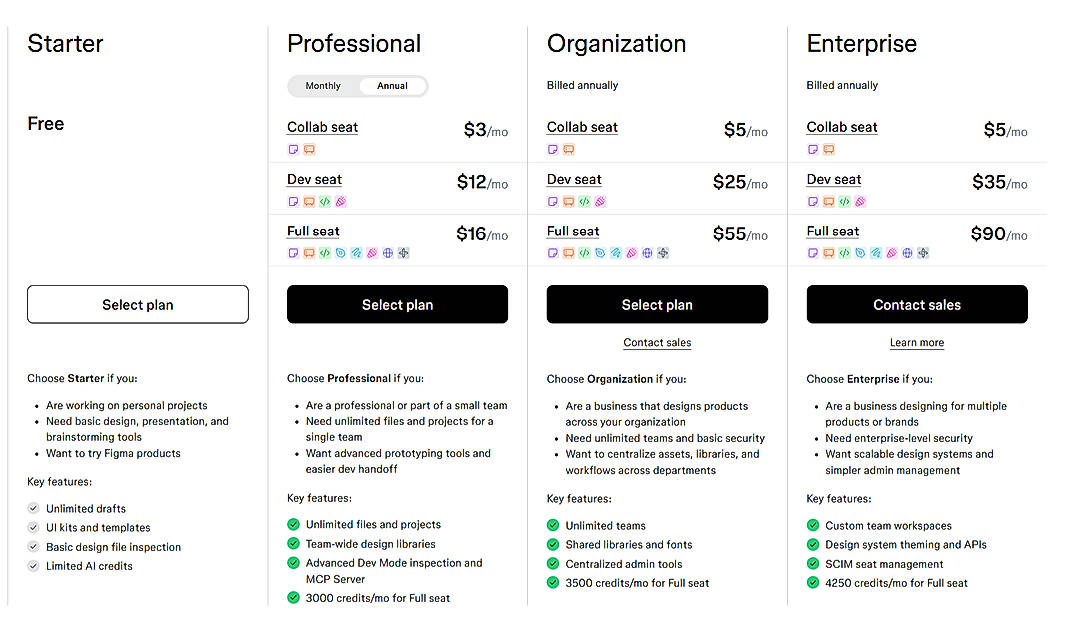Expand the Dev seat details under Enterprise

point(833,180)
